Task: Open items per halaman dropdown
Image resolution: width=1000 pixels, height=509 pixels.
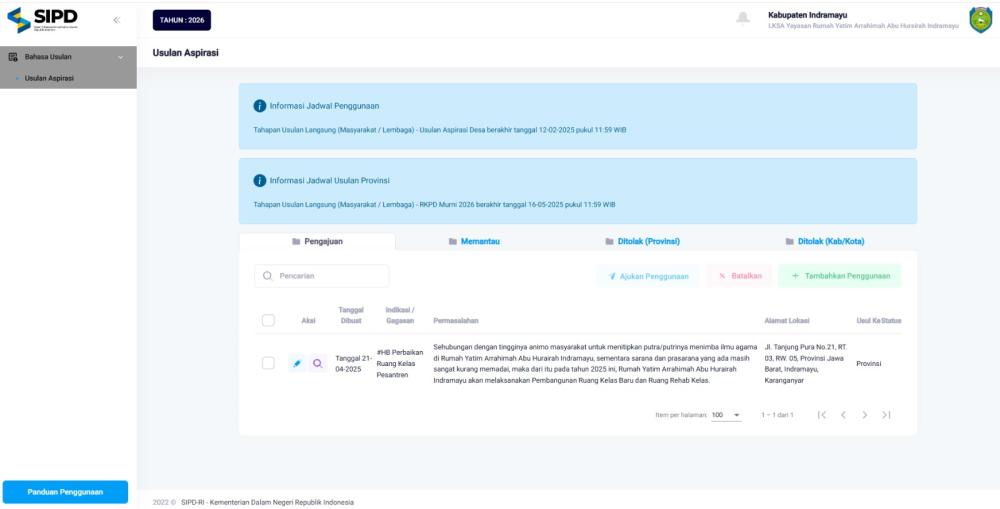Action: click(x=726, y=415)
